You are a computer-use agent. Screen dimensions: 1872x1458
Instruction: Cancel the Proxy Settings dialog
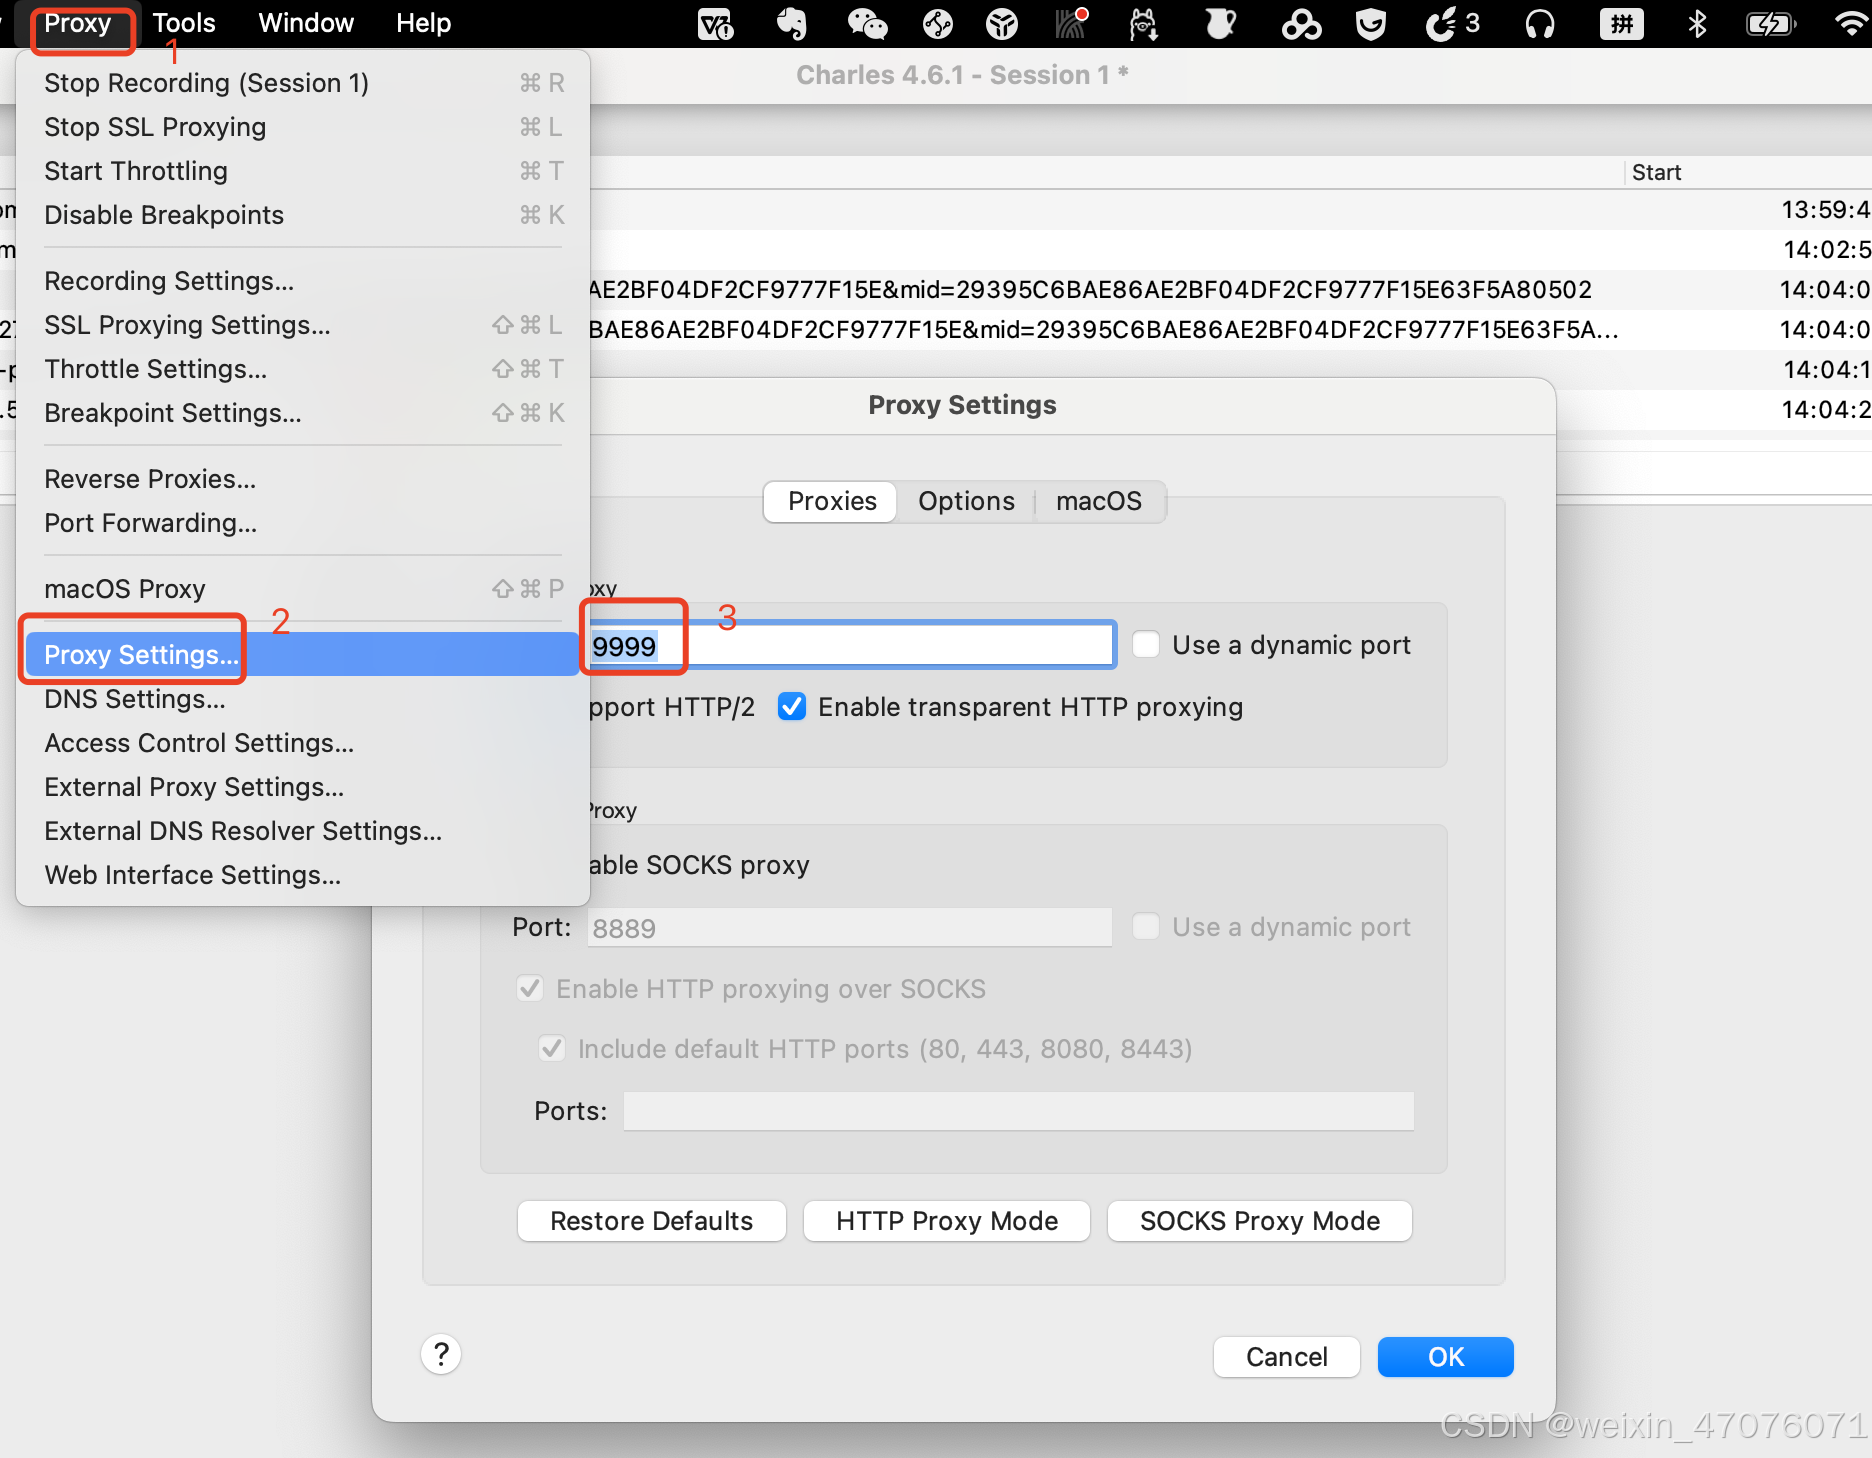(1287, 1357)
